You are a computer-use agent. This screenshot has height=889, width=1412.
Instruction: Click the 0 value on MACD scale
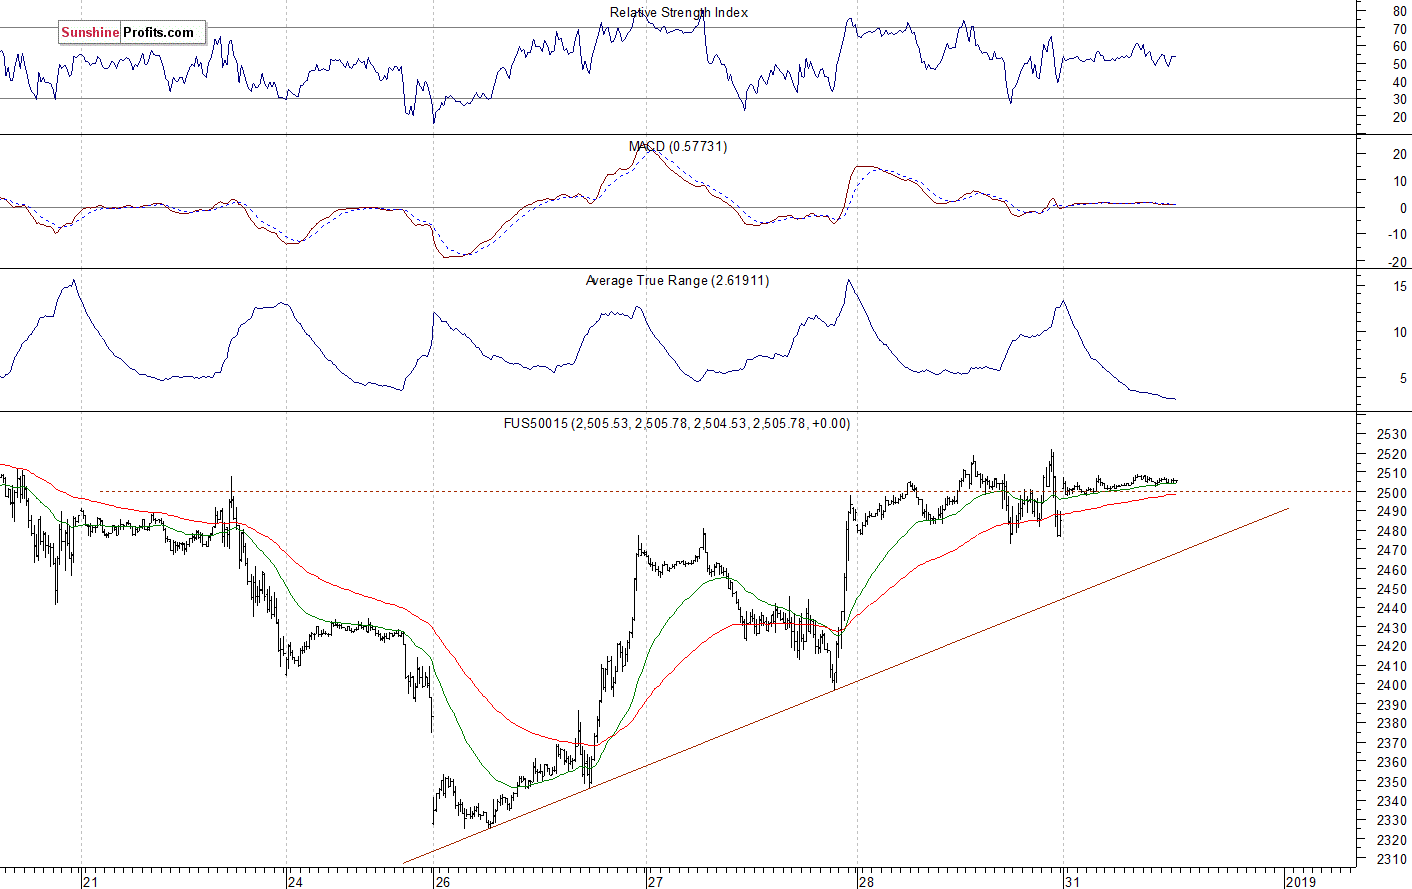pos(1404,208)
